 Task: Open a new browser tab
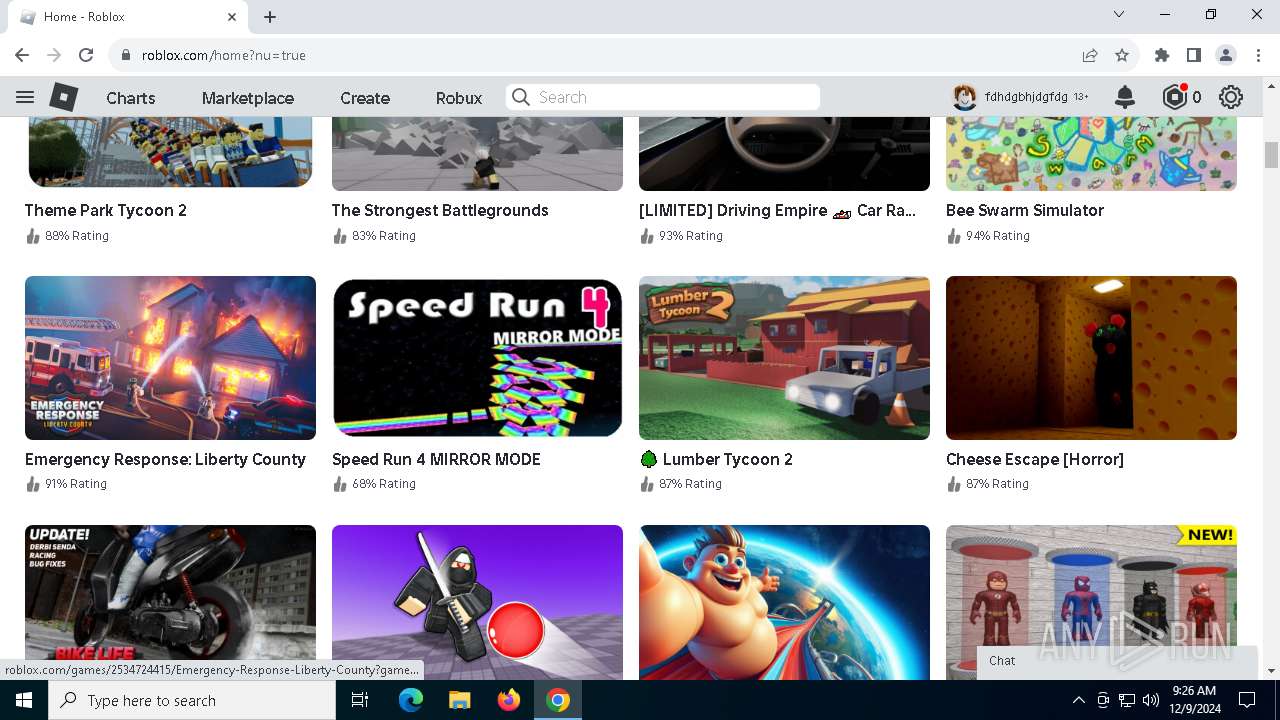(x=270, y=17)
